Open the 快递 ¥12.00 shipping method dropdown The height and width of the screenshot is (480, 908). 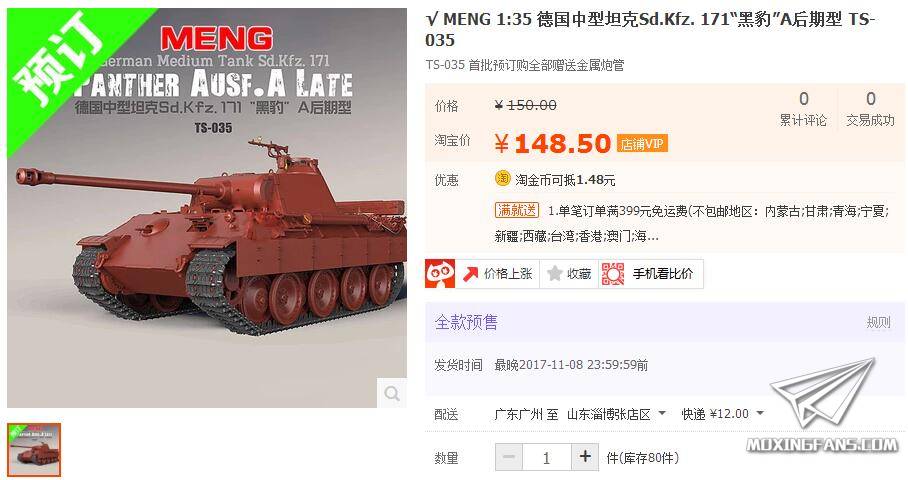click(x=723, y=415)
